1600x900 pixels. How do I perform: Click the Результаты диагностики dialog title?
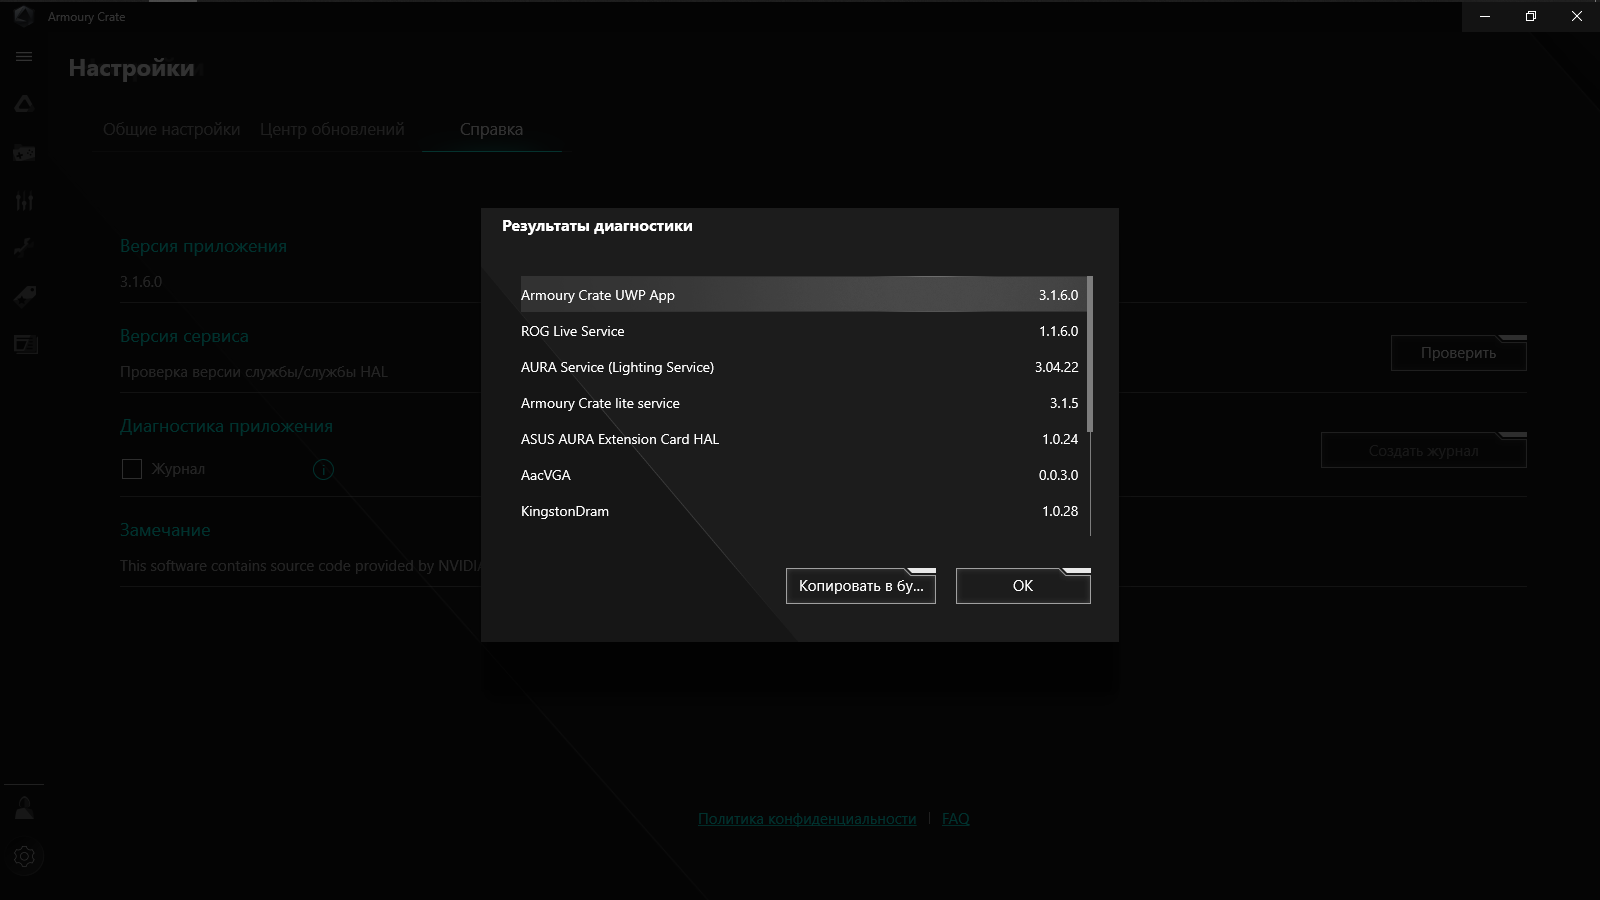point(597,226)
